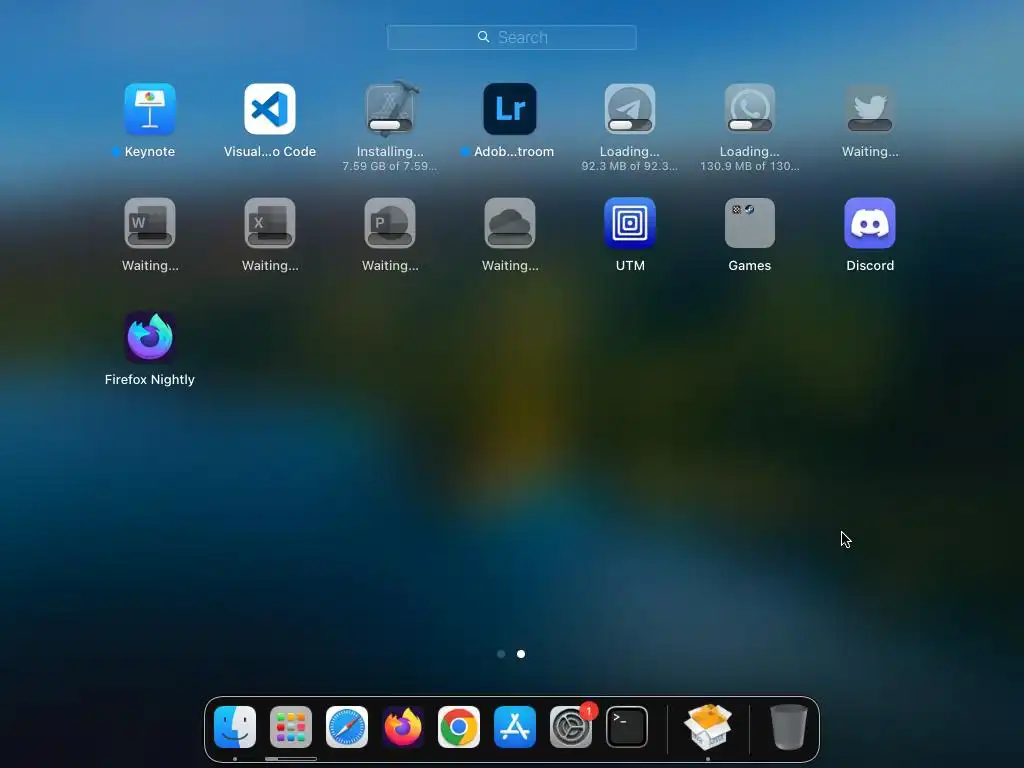1024x768 pixels.
Task: Open Google Chrome from the Dock
Action: [458, 727]
